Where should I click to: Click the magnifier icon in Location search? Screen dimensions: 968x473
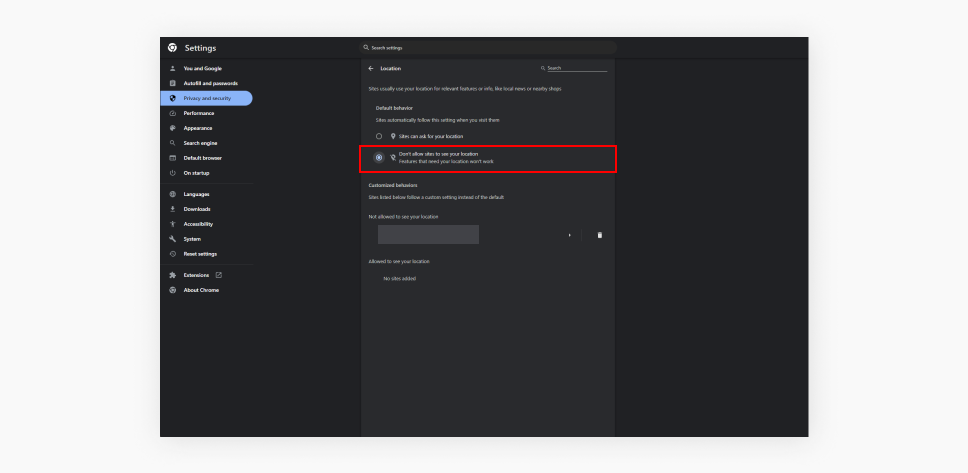click(x=543, y=69)
